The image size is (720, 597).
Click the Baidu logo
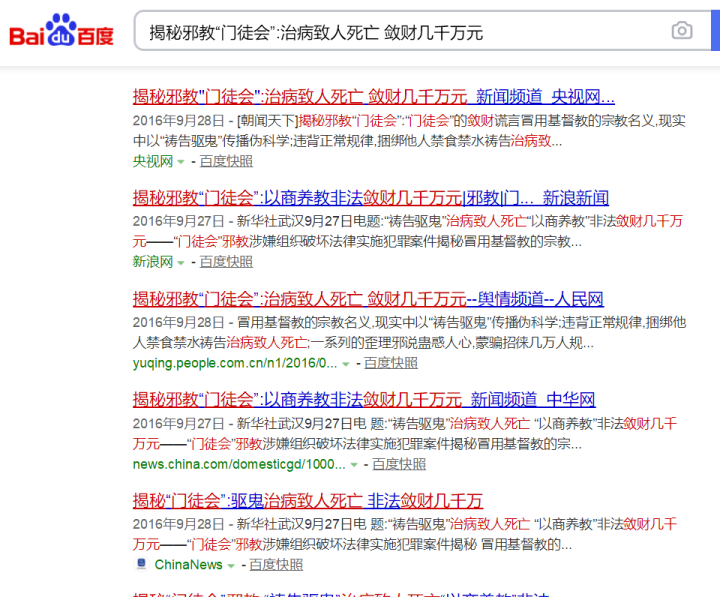click(62, 30)
